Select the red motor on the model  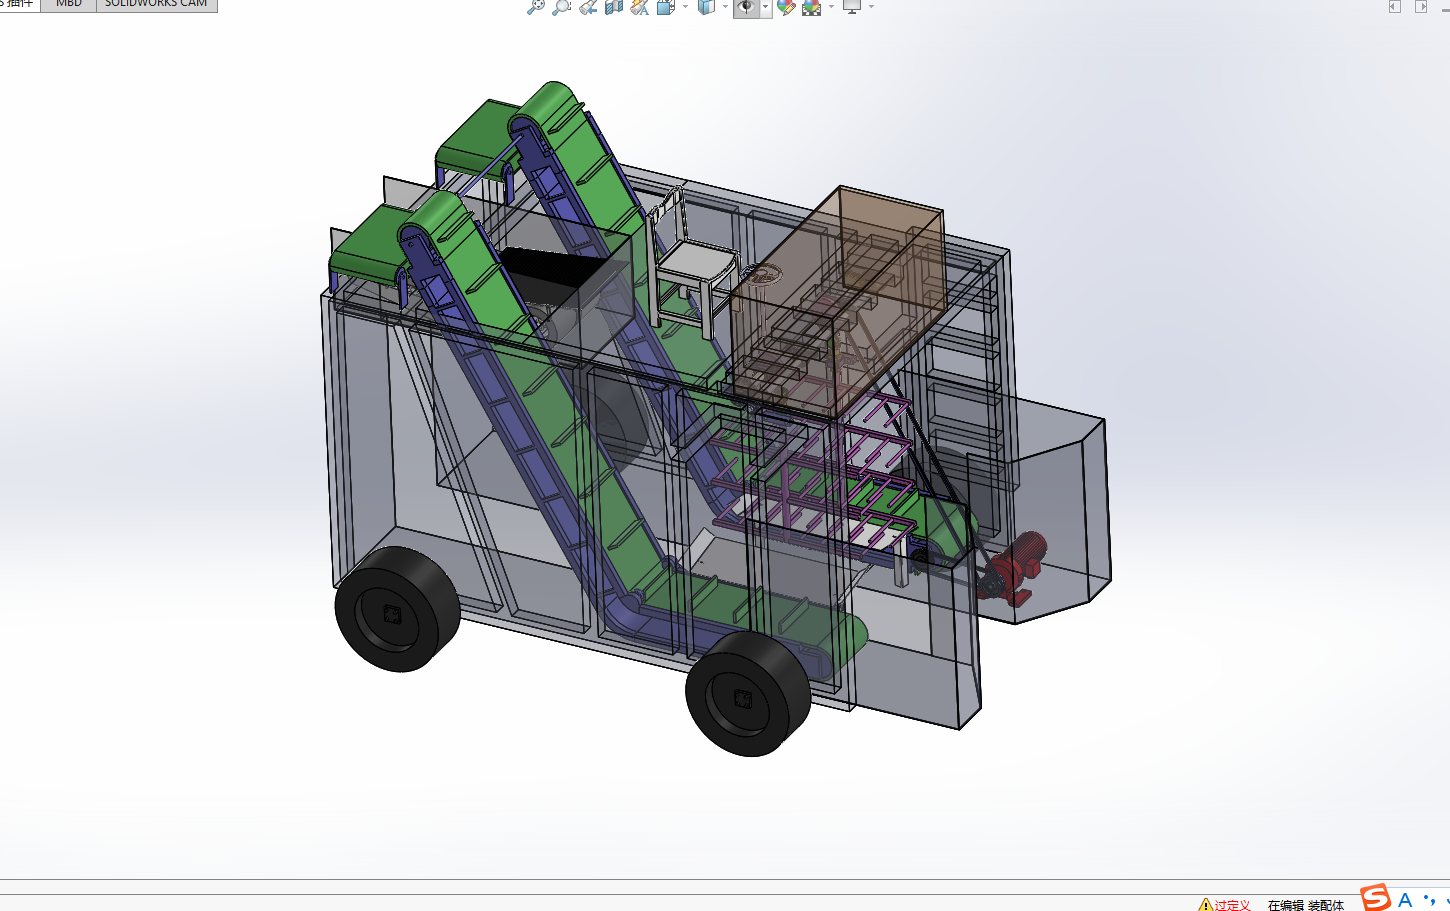click(1015, 570)
